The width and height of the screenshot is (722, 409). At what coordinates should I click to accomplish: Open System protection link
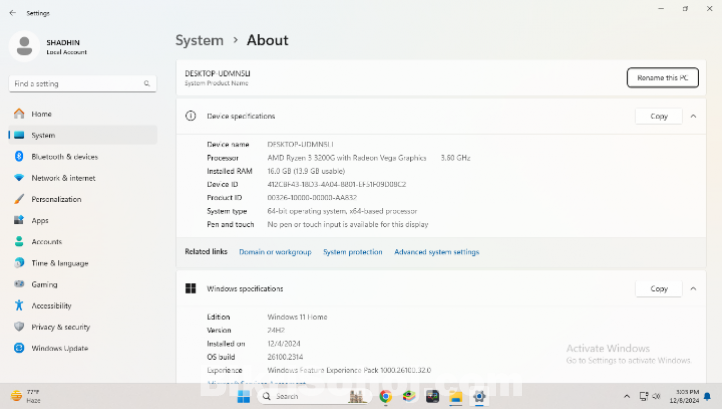pyautogui.click(x=353, y=252)
